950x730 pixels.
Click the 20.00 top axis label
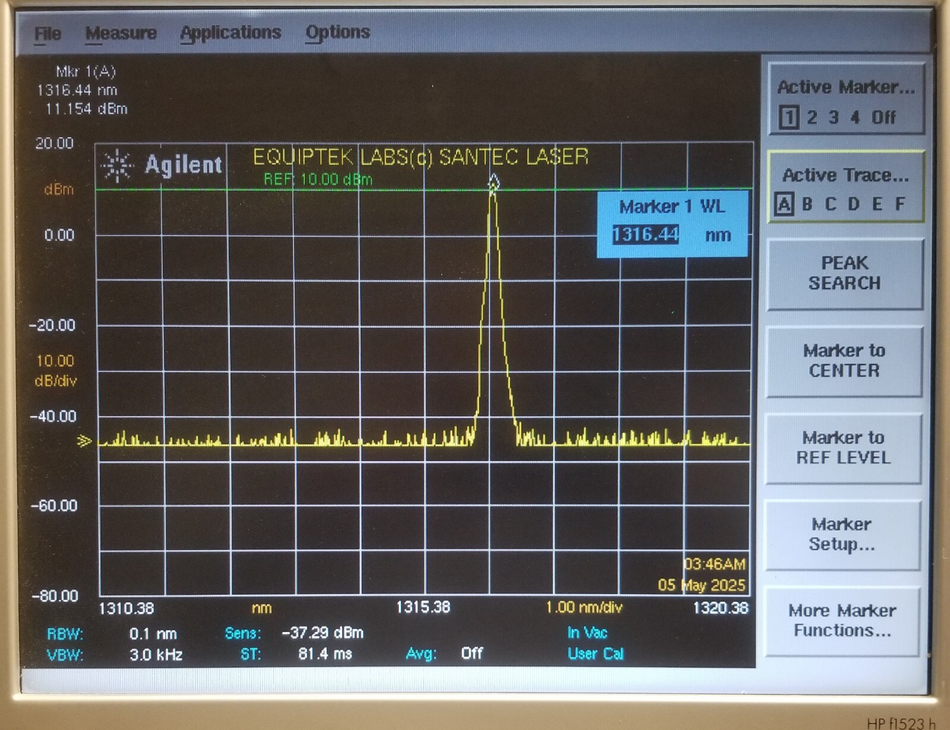pyautogui.click(x=55, y=144)
